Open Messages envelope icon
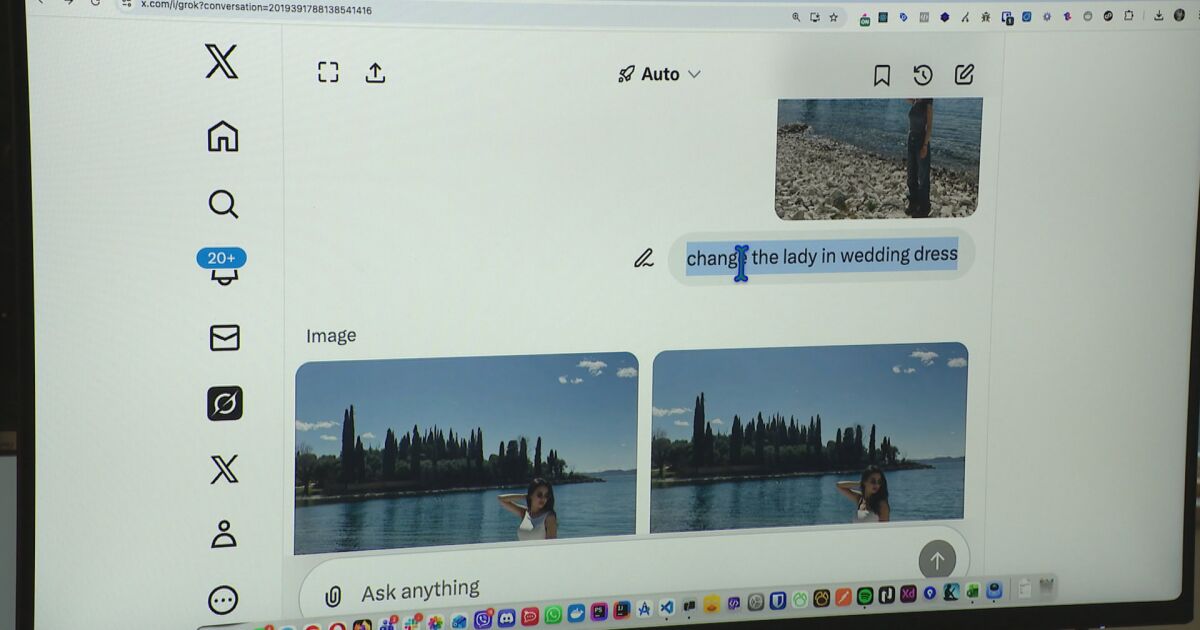The image size is (1200, 630). 224,338
